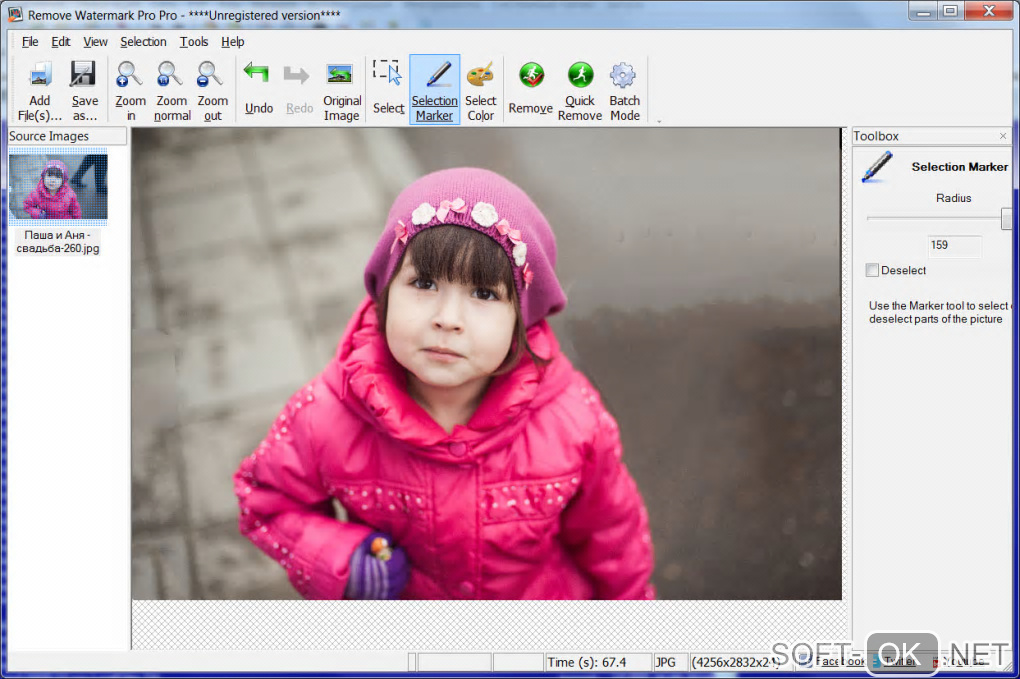
Task: Click the app icon in the title bar
Action: coord(14,14)
